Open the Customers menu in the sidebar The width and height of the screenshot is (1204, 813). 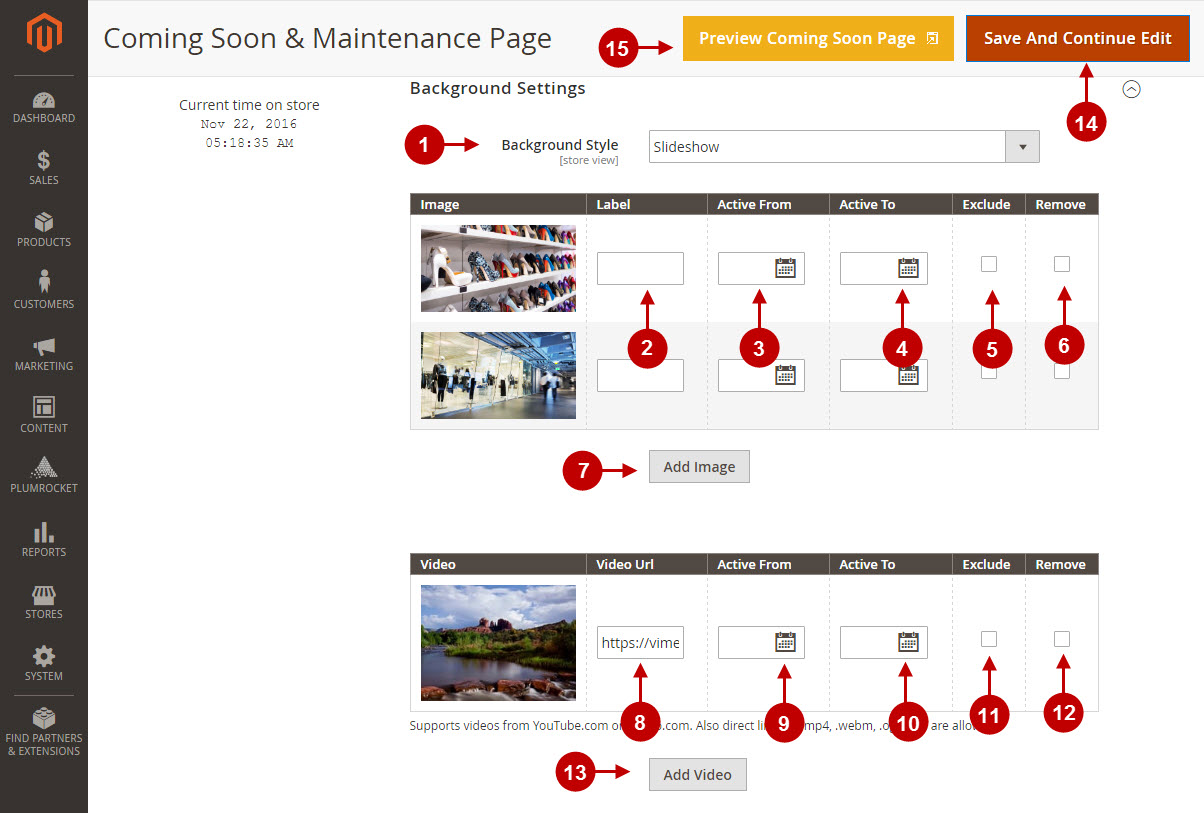[x=44, y=292]
